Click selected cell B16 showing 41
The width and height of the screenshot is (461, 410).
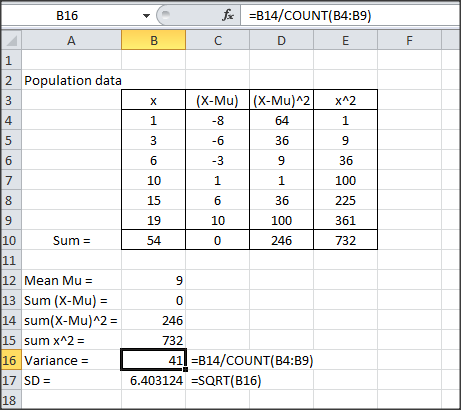click(x=153, y=360)
